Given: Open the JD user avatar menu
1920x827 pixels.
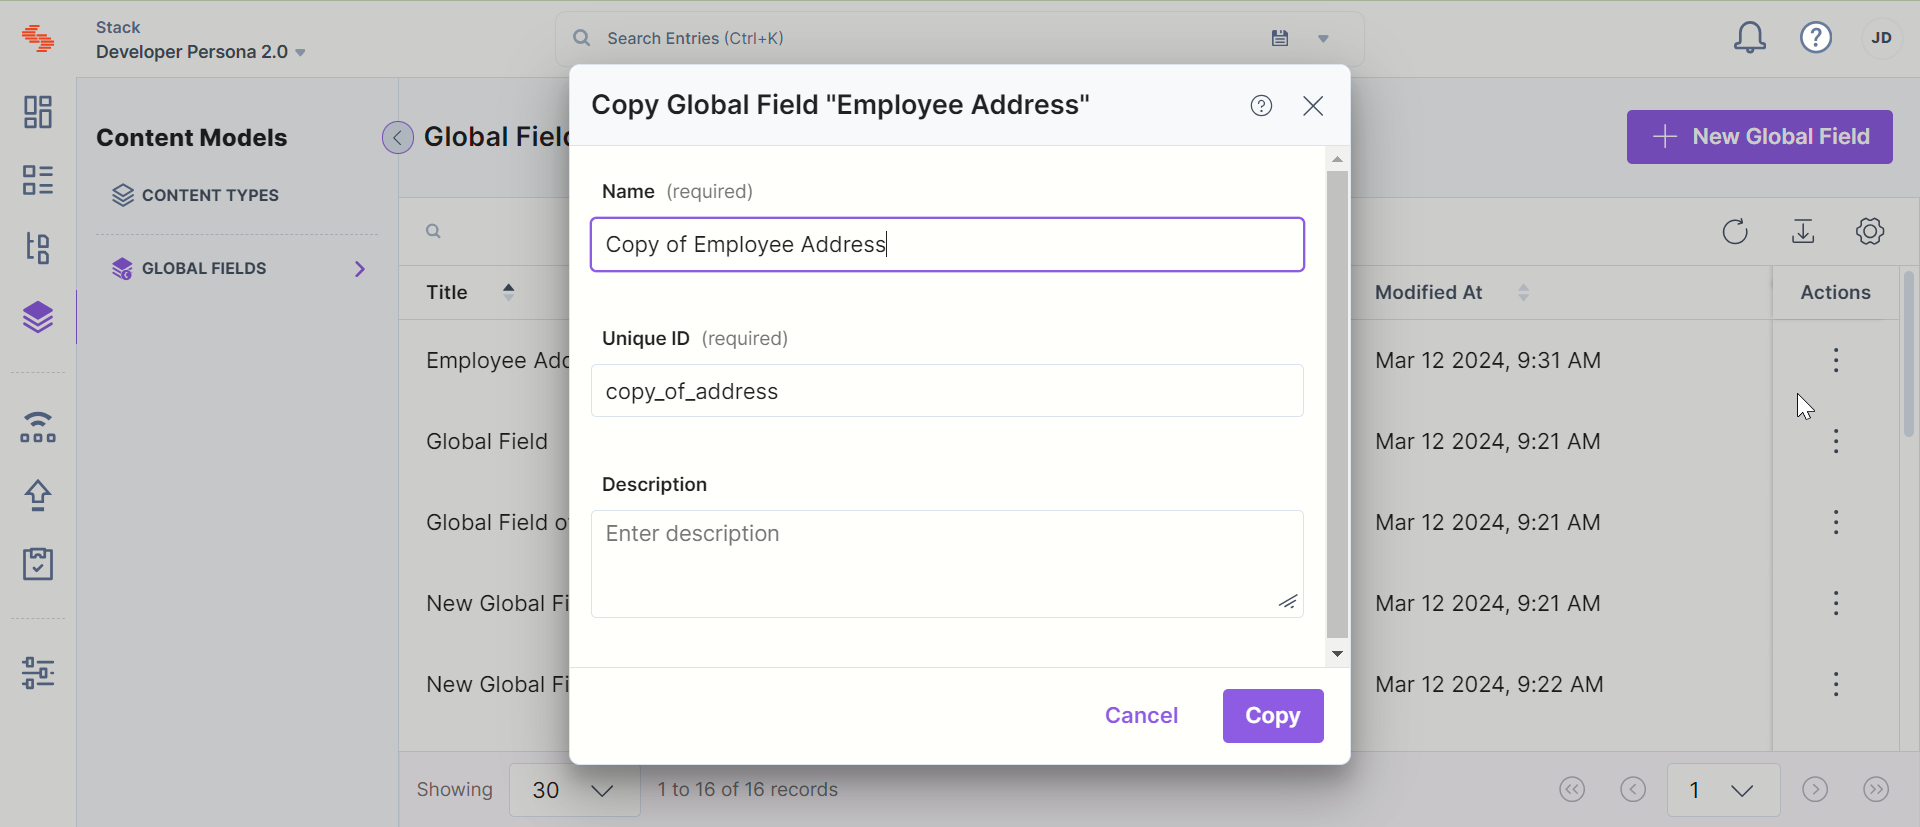Looking at the screenshot, I should tap(1882, 38).
